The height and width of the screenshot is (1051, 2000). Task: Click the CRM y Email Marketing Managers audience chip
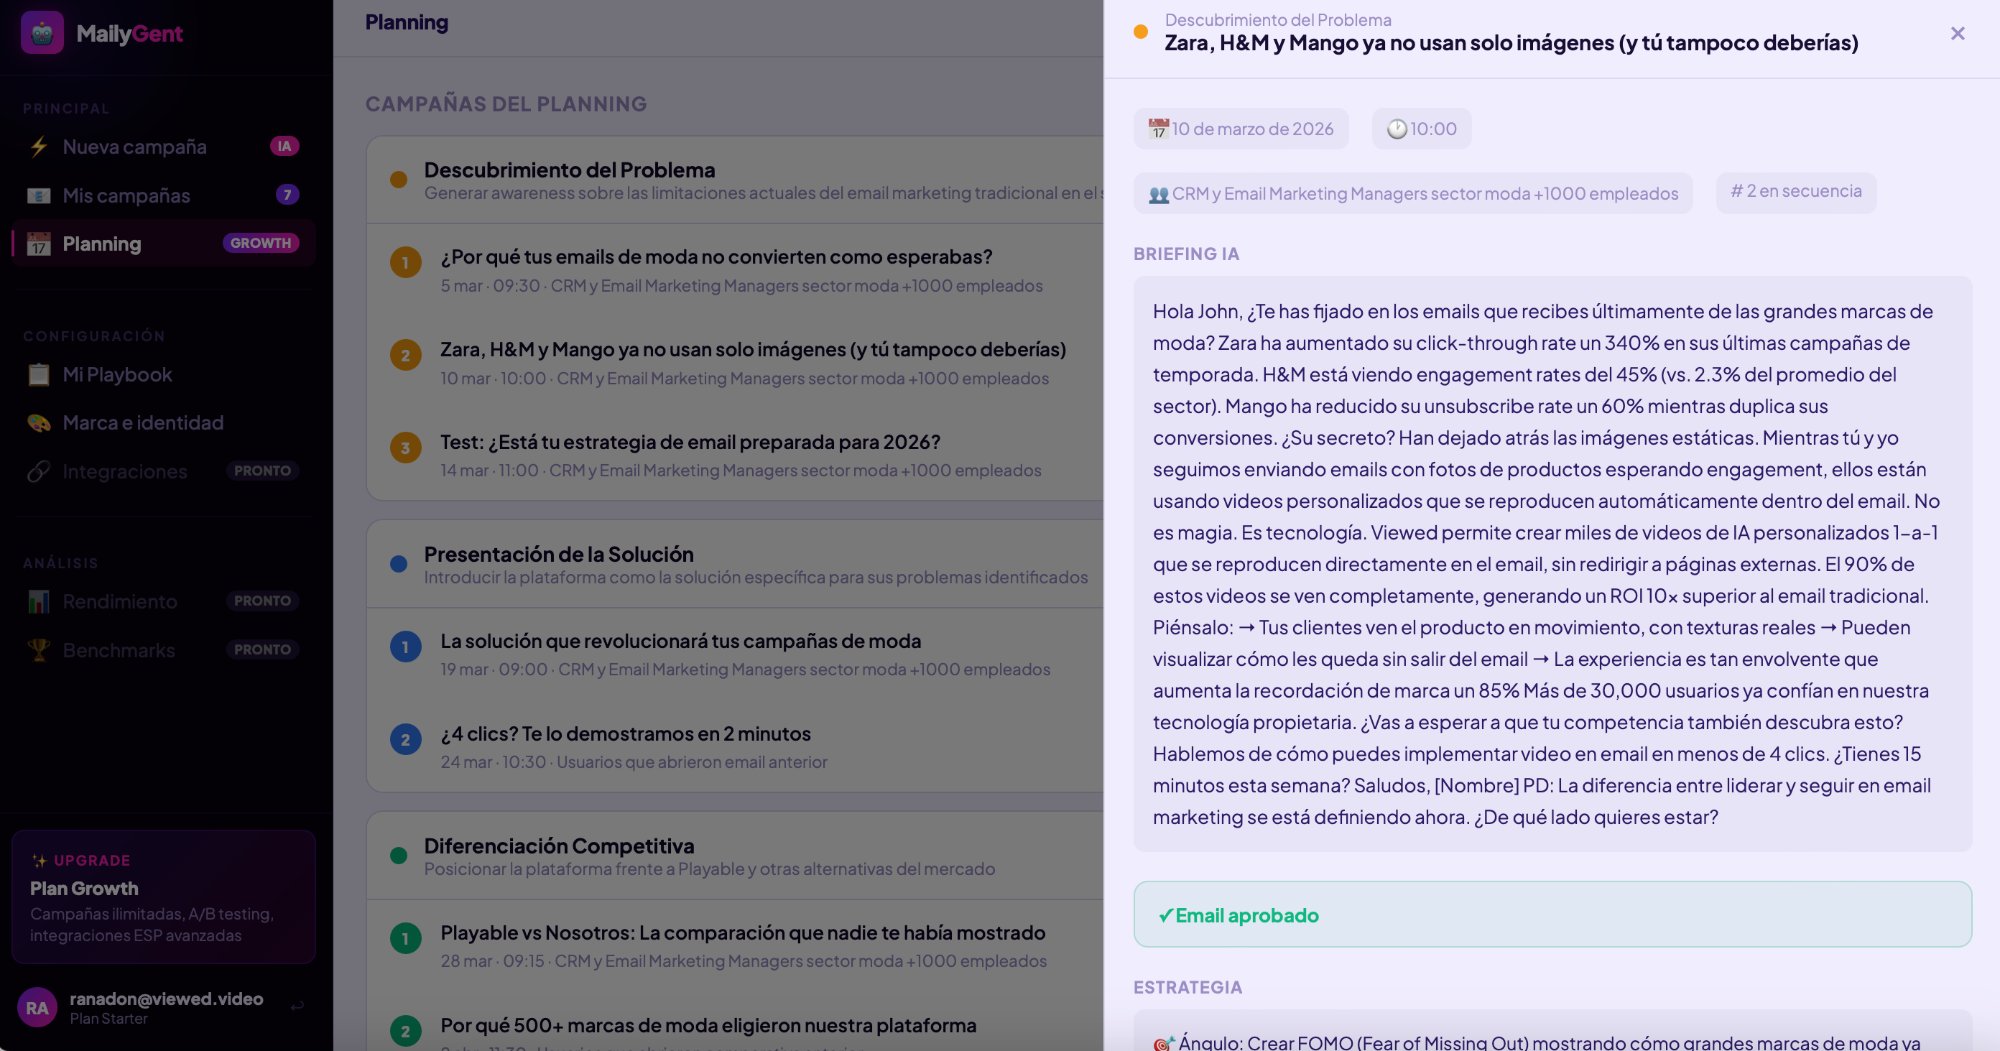(1413, 194)
